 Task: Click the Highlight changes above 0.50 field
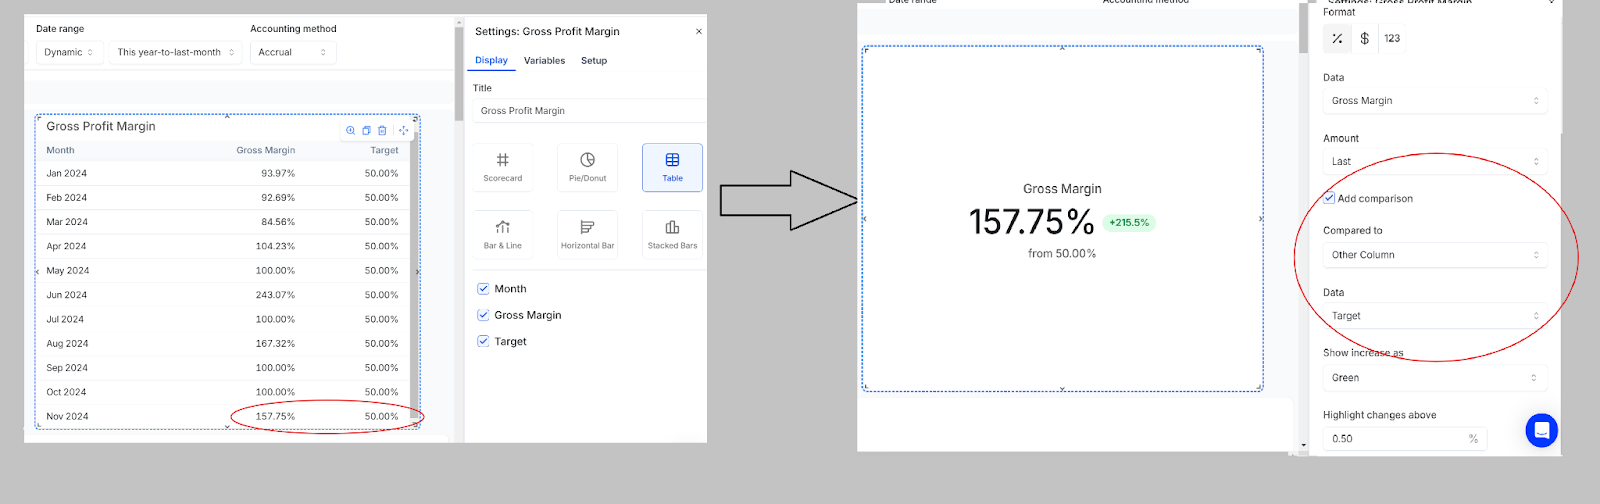click(x=1405, y=438)
